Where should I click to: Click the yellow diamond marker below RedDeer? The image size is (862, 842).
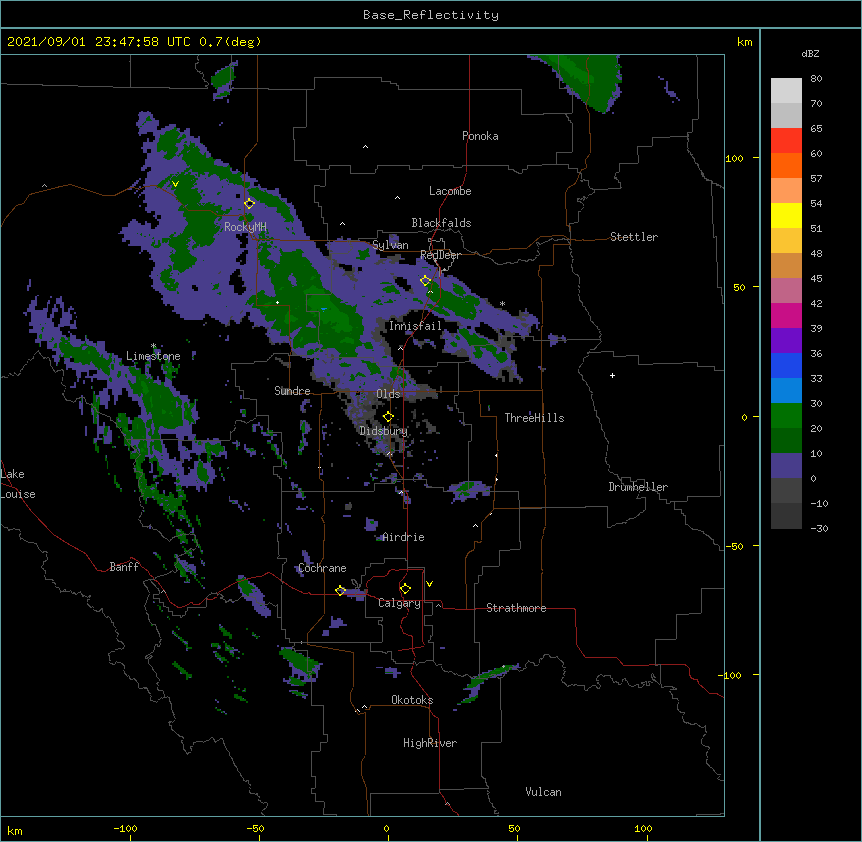(x=425, y=280)
